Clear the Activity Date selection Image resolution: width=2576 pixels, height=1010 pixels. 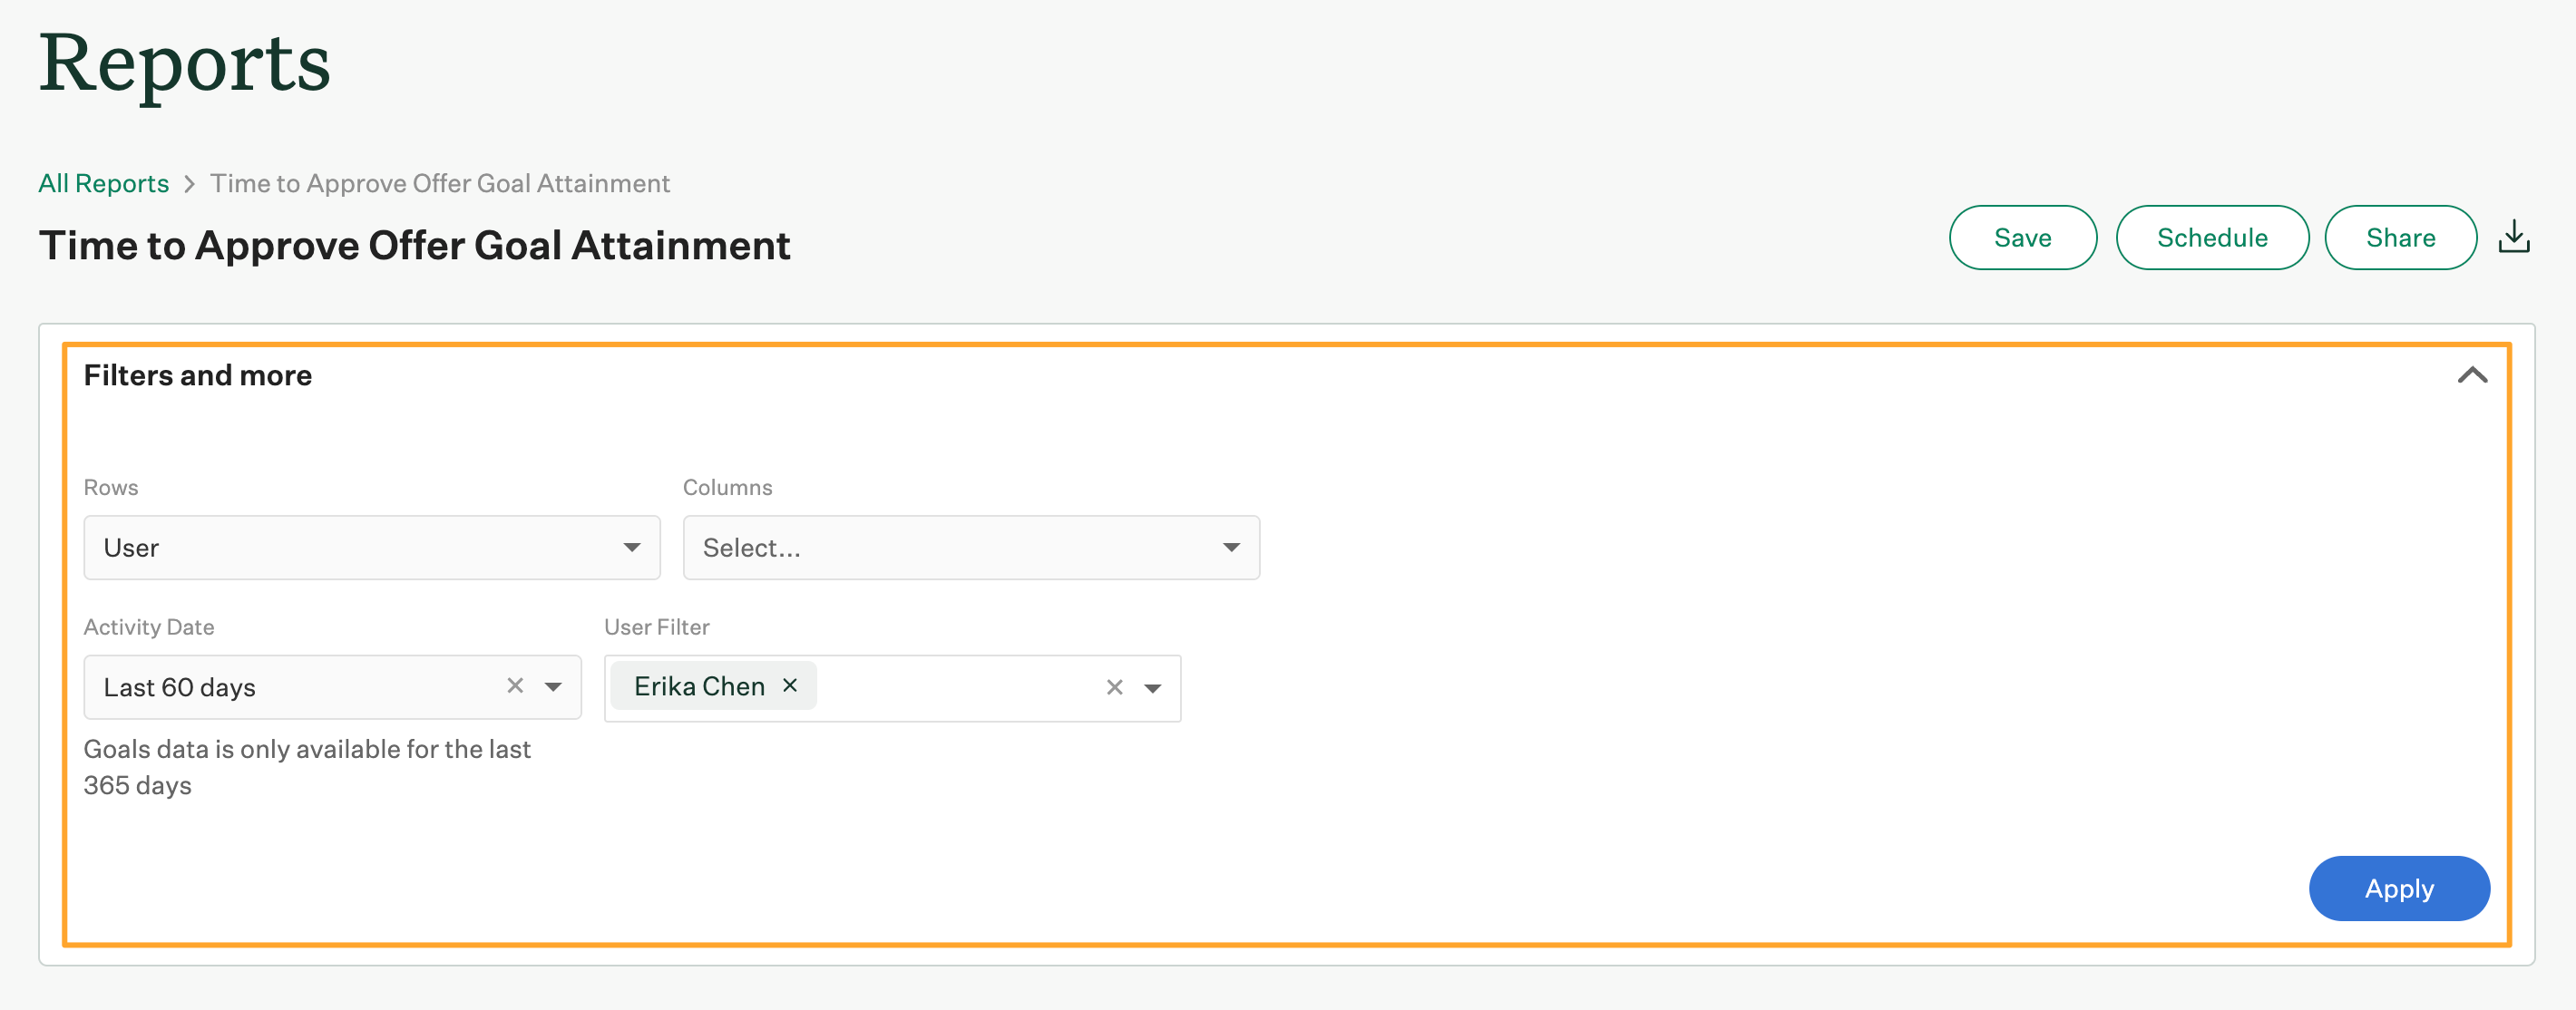click(x=515, y=686)
